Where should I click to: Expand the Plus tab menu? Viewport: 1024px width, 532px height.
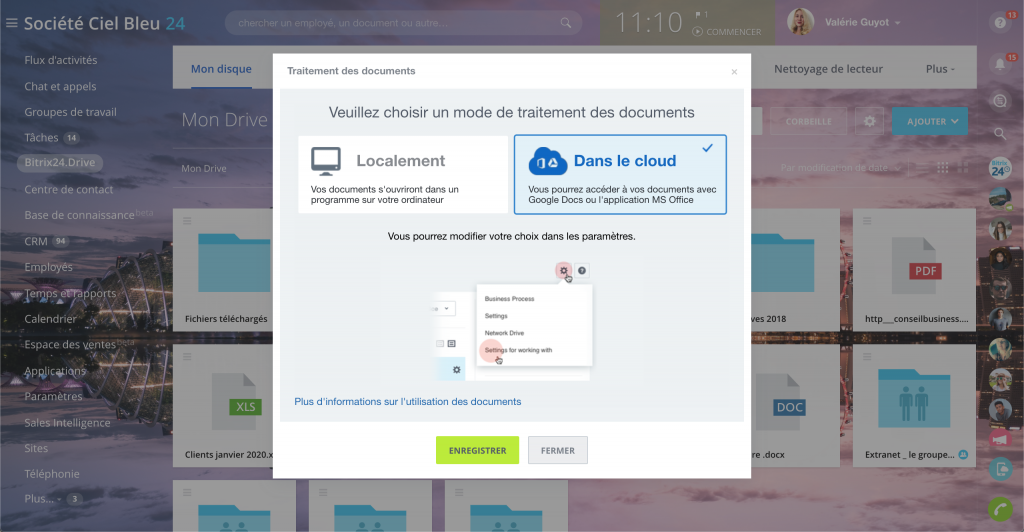(939, 69)
